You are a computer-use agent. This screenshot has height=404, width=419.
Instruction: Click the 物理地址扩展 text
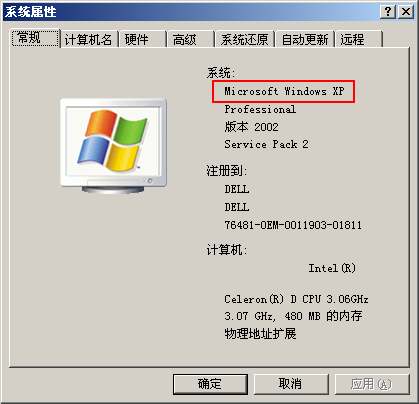click(x=260, y=333)
